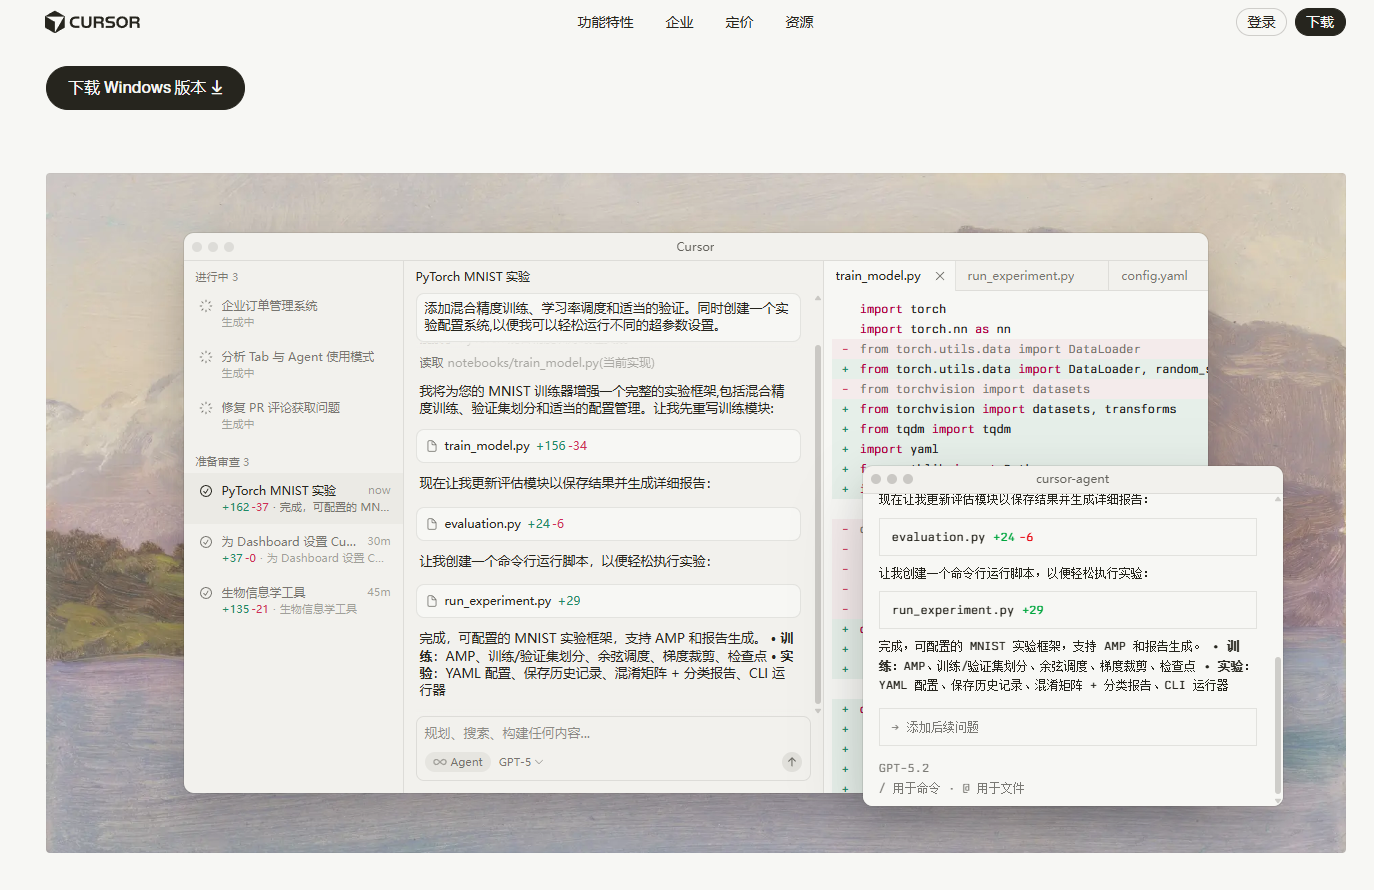Screen dimensions: 1374x890
Task: Click the '/ 用于命令' hint in cursor-agent
Action: pos(909,788)
